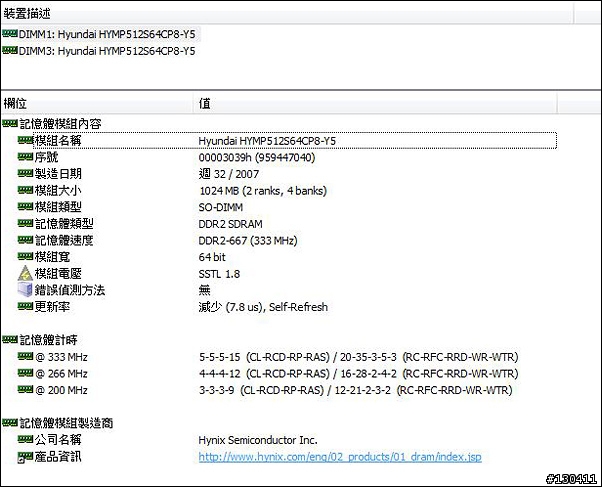Screen dimensions: 602x487
Task: Click the SSTL 1.8 value
Action: pyautogui.click(x=219, y=274)
